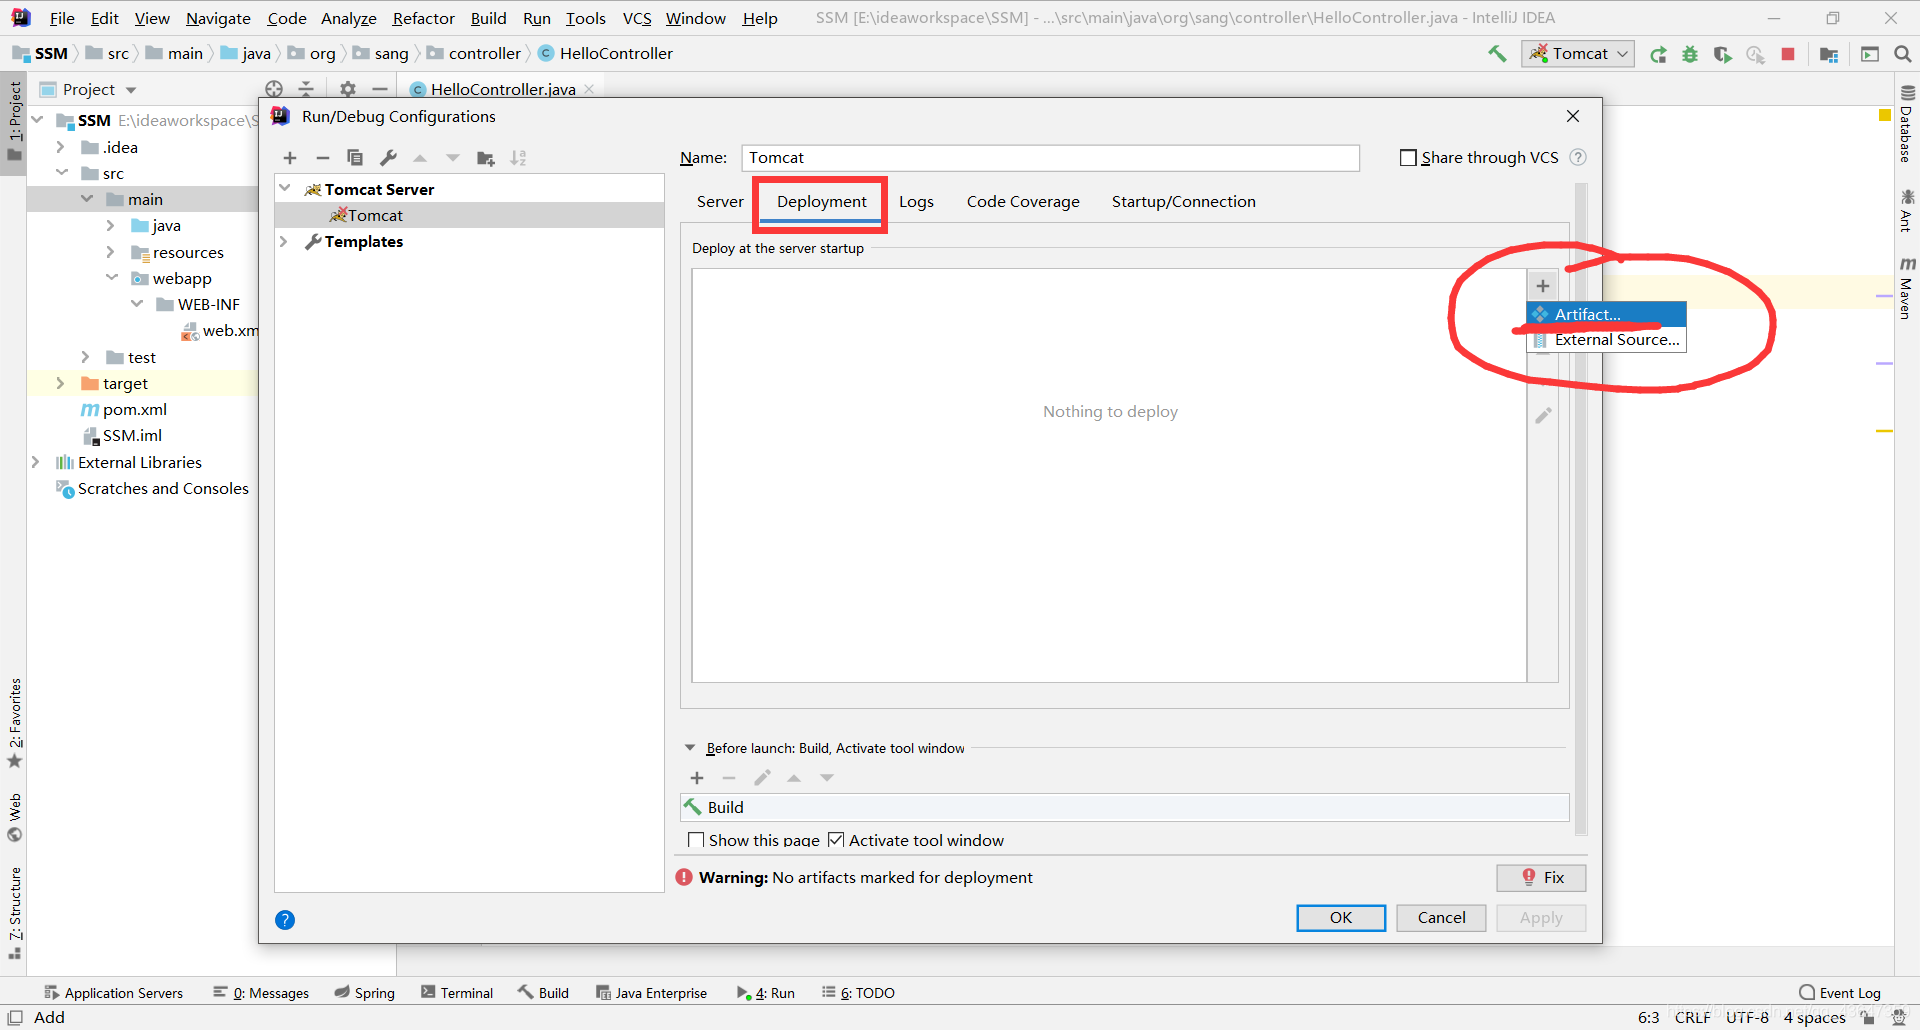1920x1030 pixels.
Task: Click the Cancel button
Action: 1441,918
